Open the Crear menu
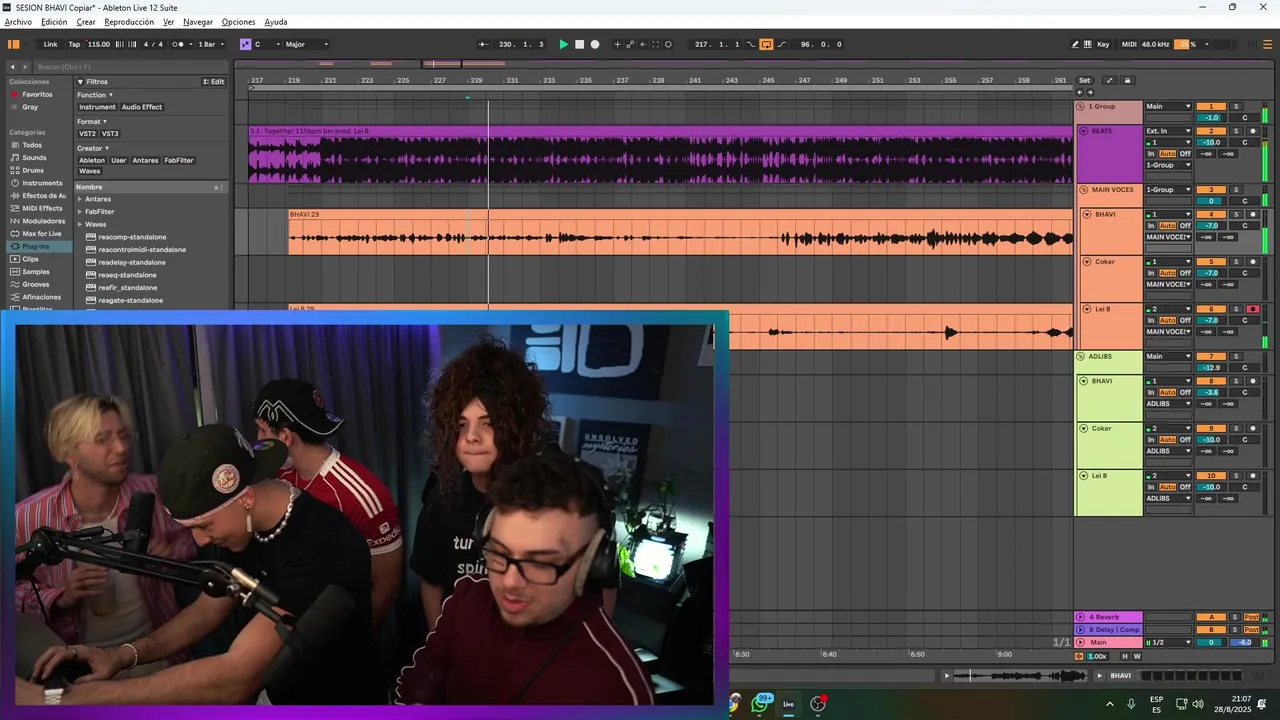The width and height of the screenshot is (1280, 720). 86,21
